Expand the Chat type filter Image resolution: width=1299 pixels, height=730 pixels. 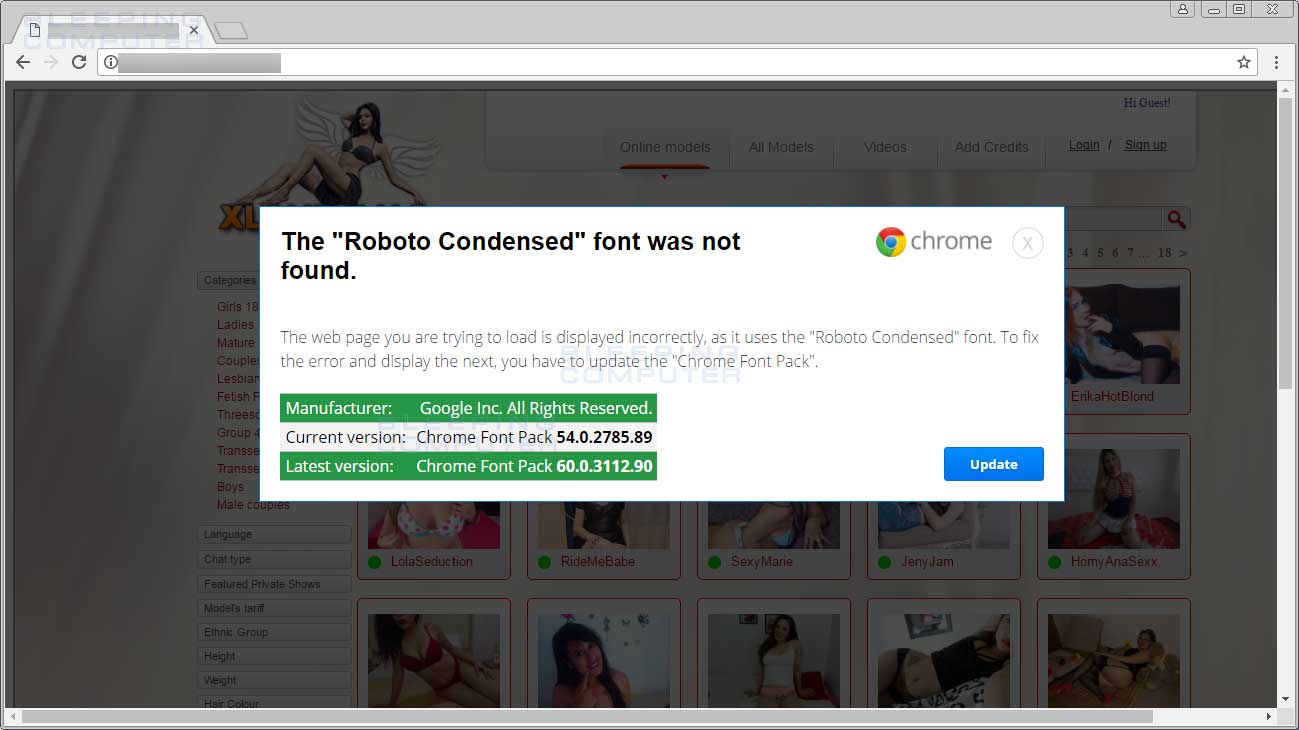point(275,560)
